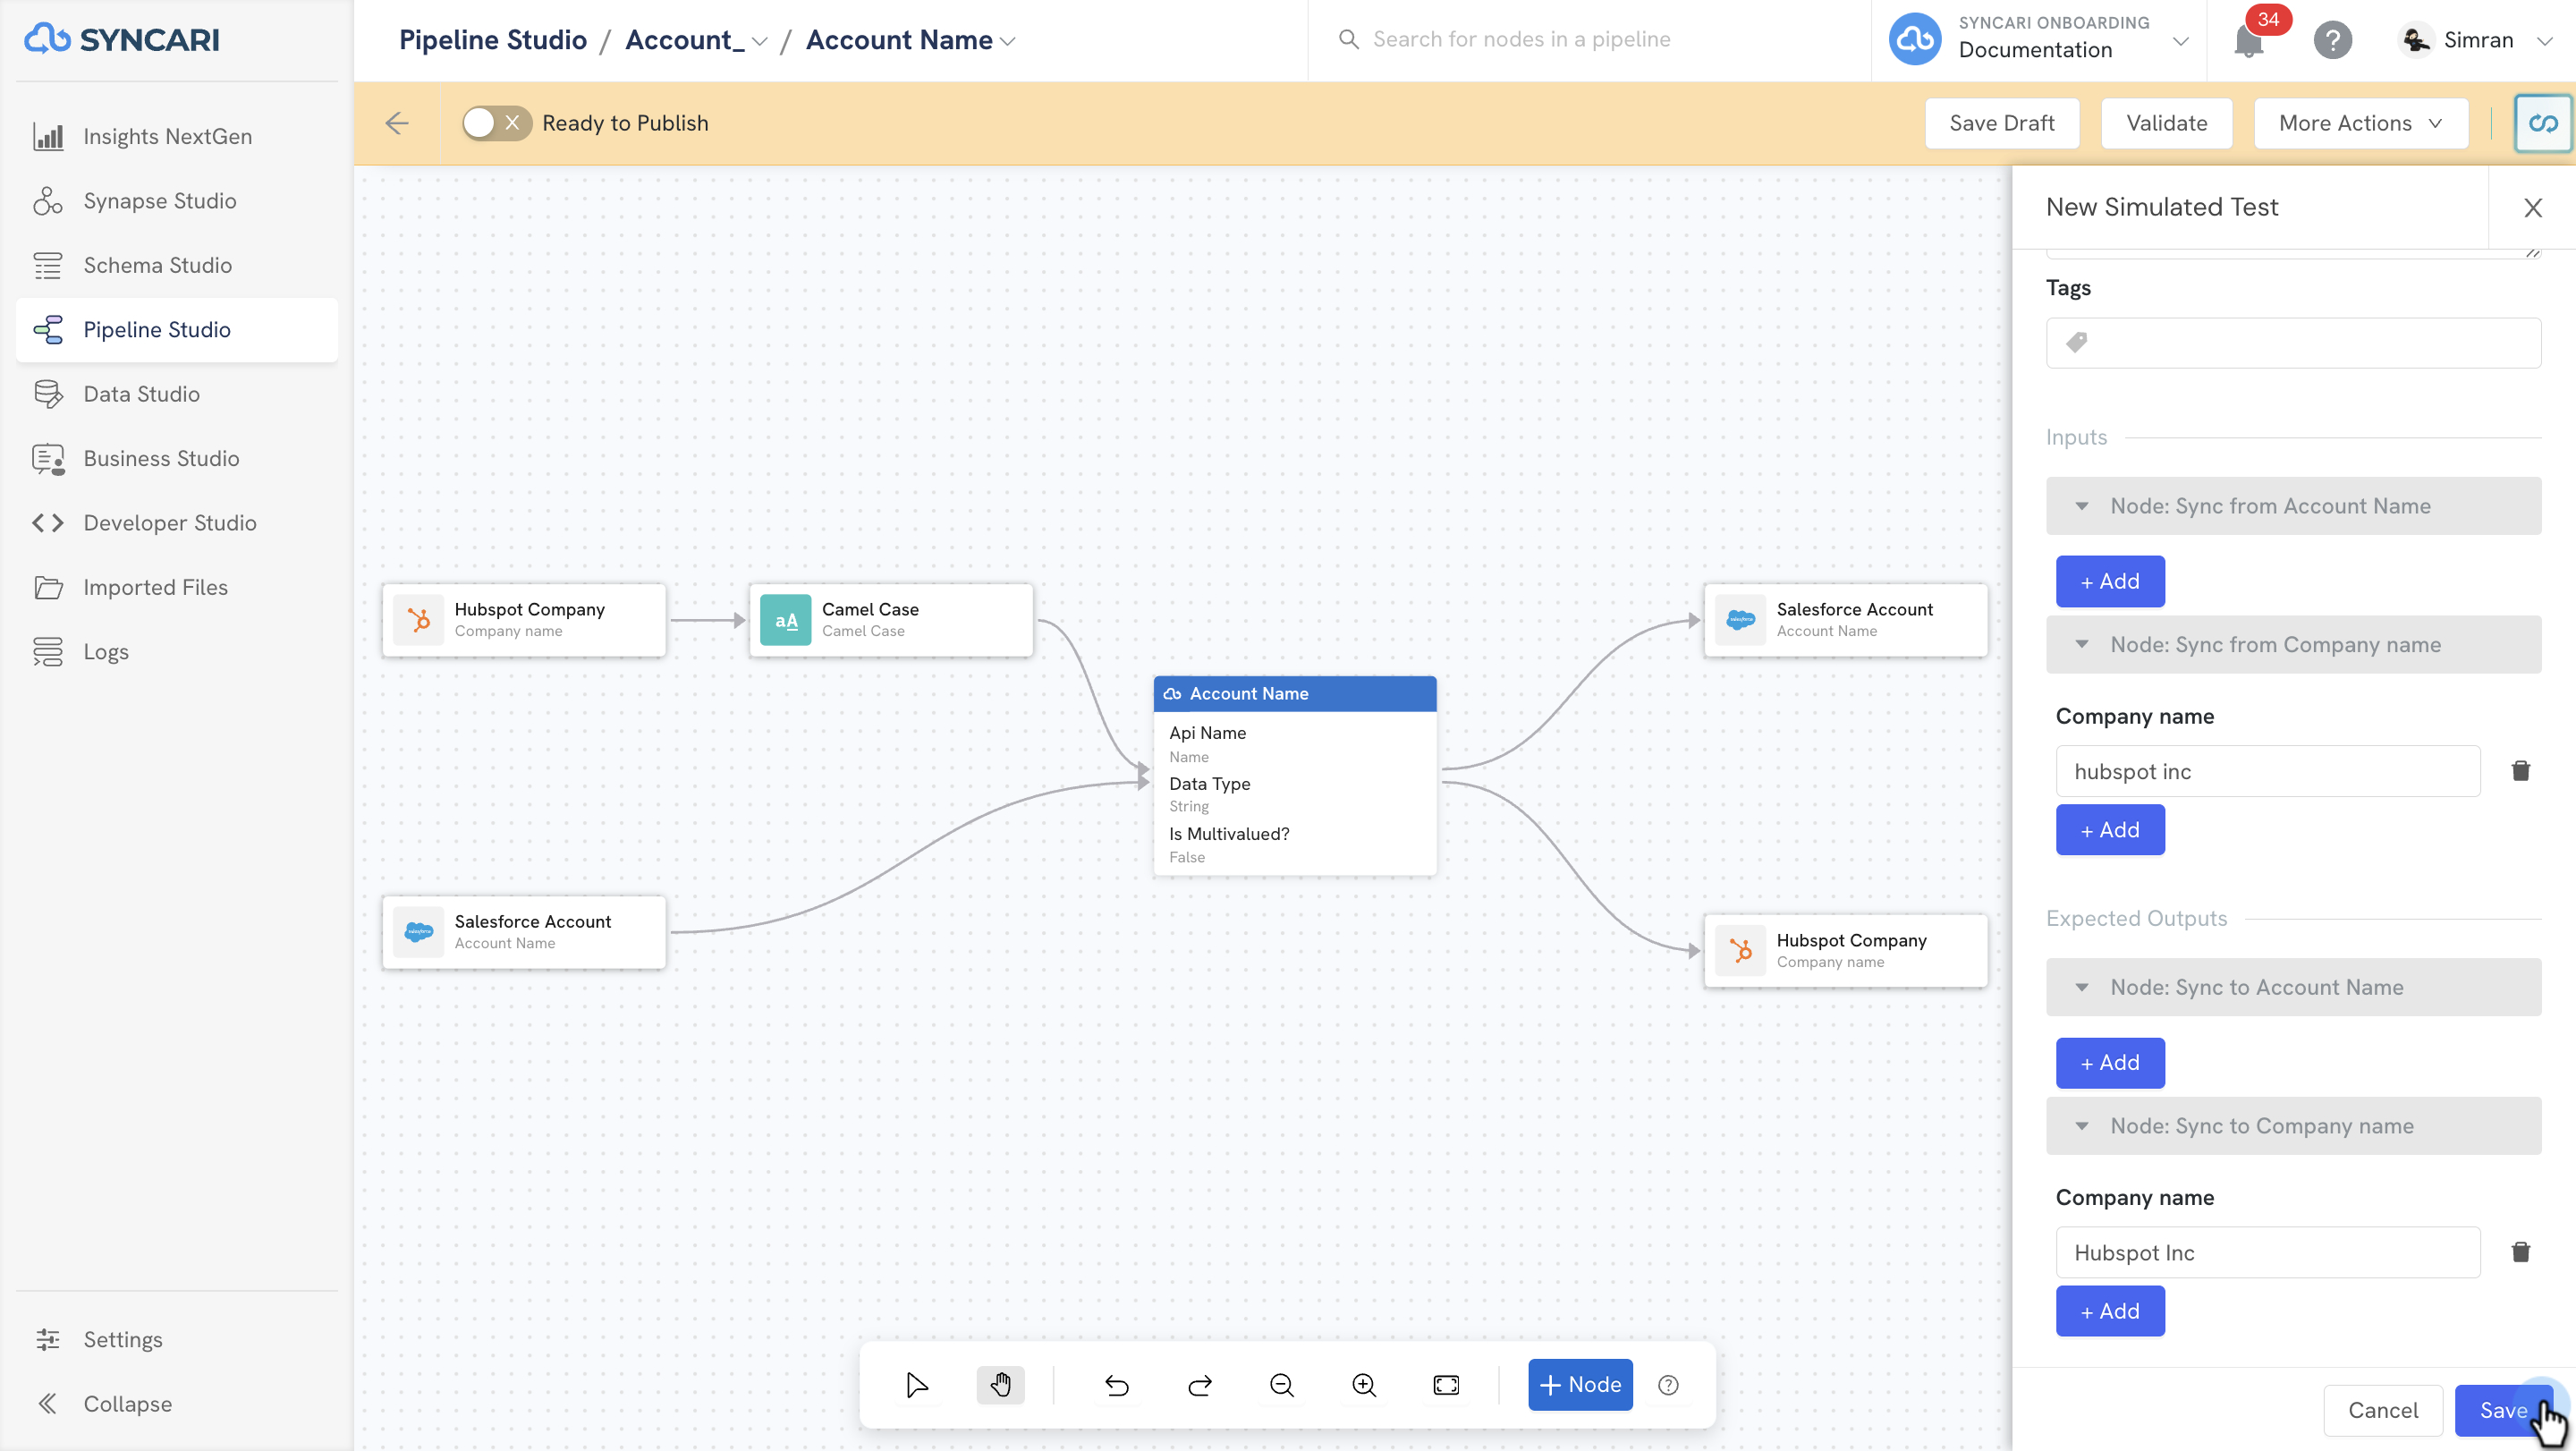This screenshot has width=2576, height=1451.
Task: Toggle the Ready to Publish switch
Action: 496,123
